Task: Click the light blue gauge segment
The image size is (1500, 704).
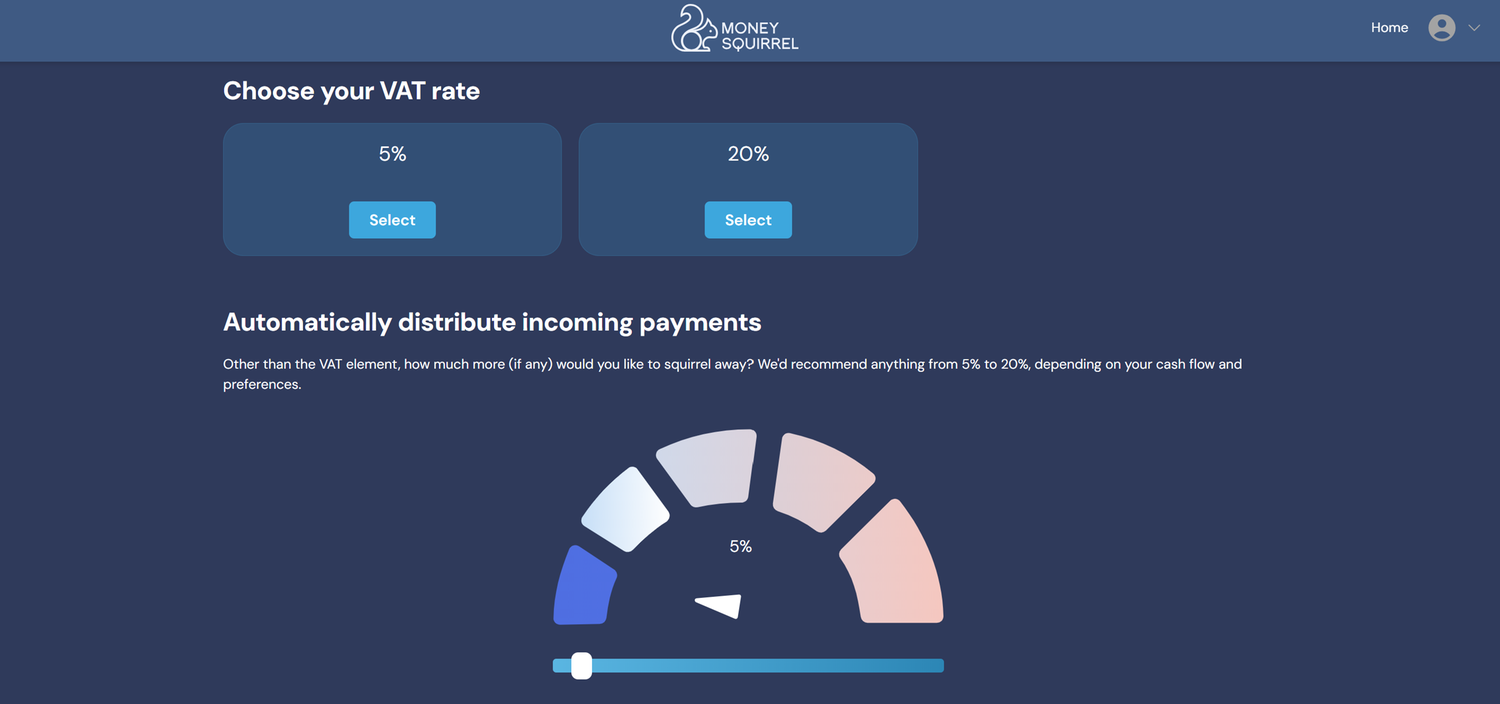Action: (x=625, y=508)
